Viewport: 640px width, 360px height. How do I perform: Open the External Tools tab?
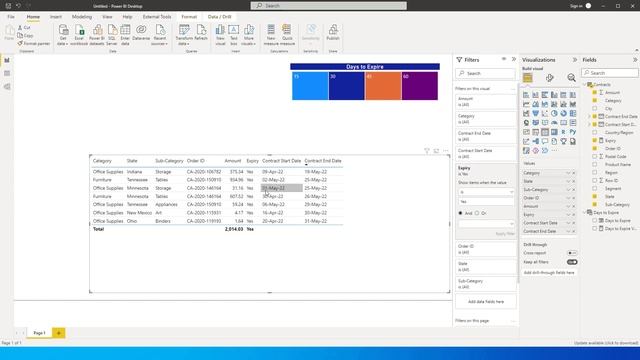(x=157, y=17)
